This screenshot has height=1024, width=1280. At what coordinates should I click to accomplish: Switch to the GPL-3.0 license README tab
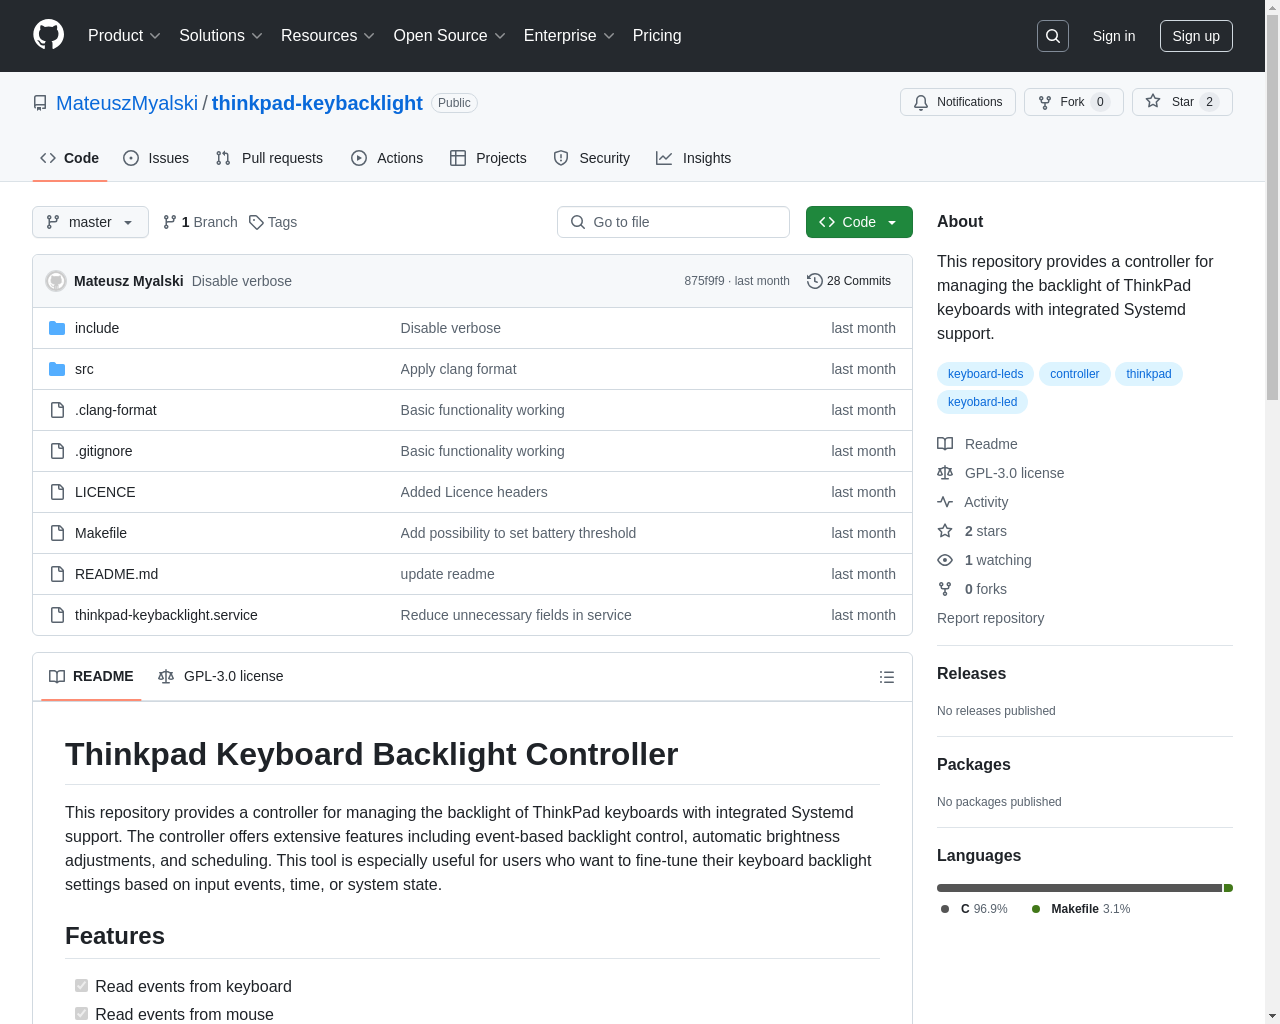(221, 677)
